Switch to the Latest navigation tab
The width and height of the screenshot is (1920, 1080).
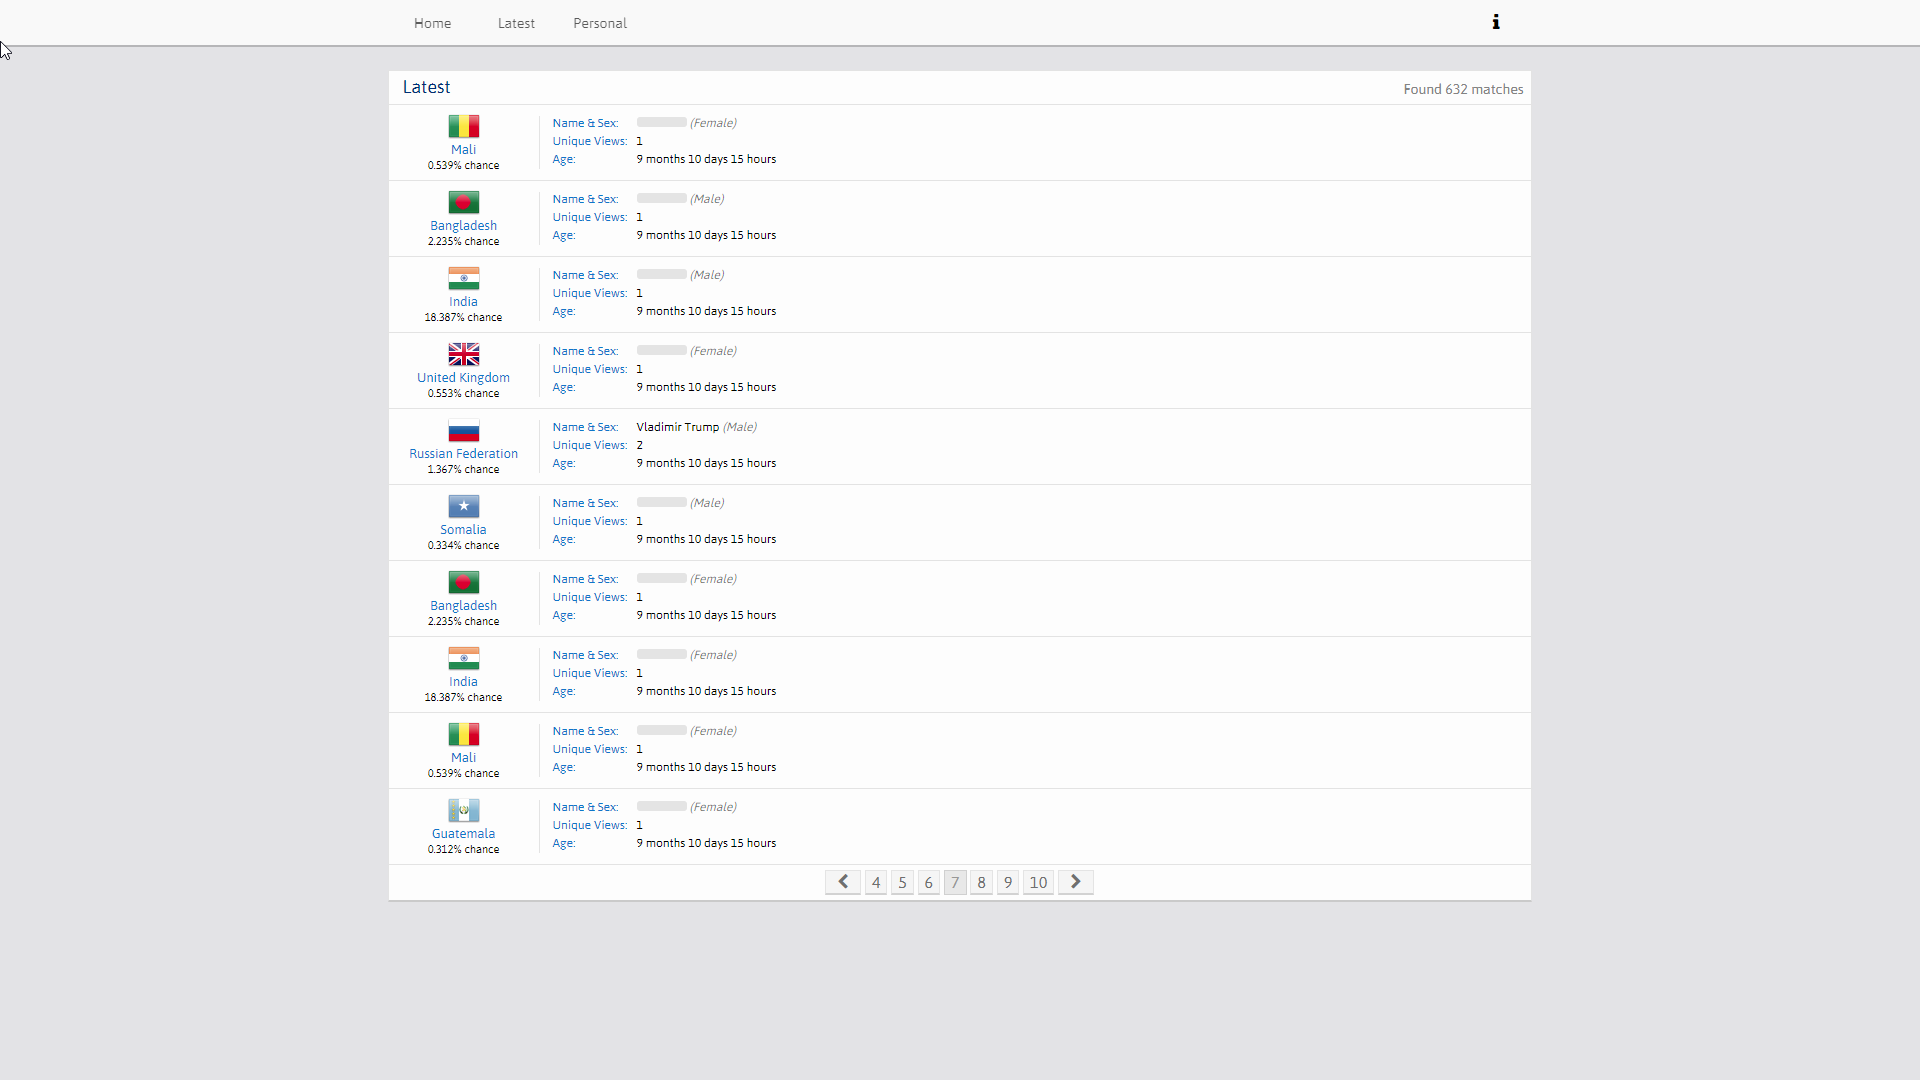[x=515, y=22]
